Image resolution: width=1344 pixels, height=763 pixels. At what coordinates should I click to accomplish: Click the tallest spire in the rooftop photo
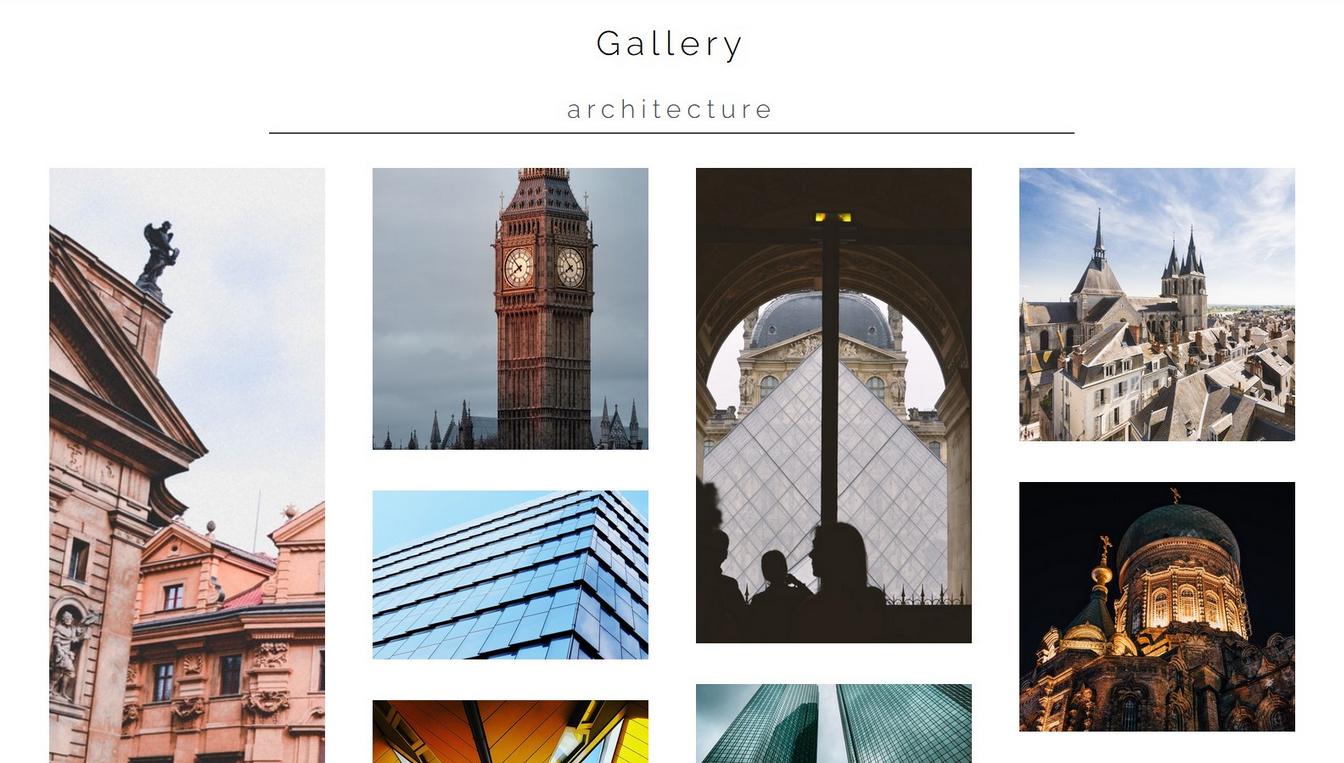tap(1098, 238)
